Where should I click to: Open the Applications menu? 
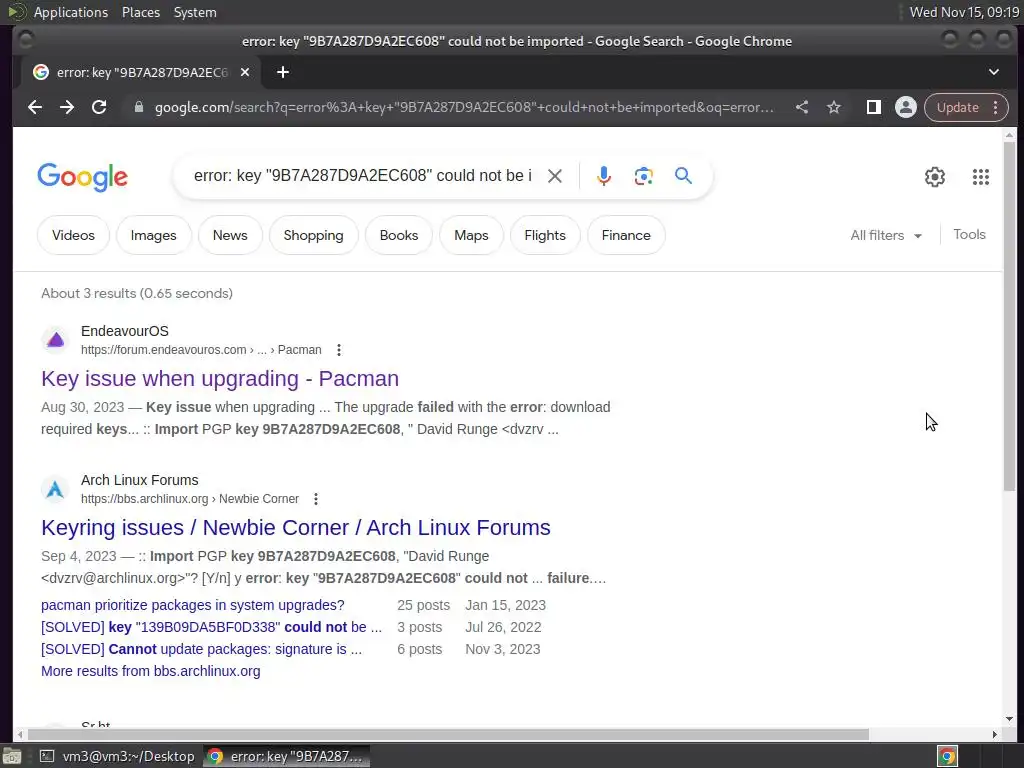point(71,12)
